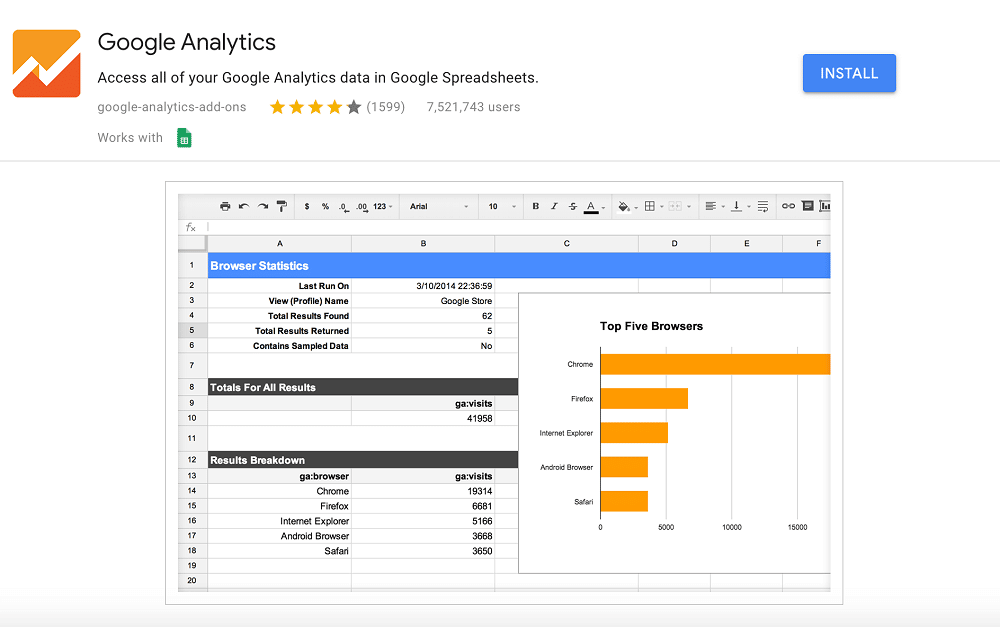Select row 5 header
The width and height of the screenshot is (1000, 627).
(x=192, y=330)
